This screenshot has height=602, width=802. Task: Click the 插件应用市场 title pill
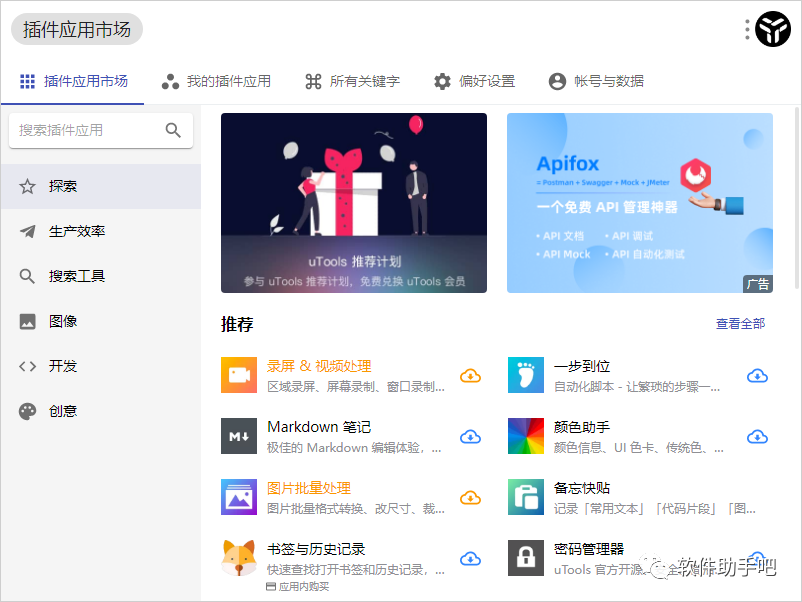click(x=77, y=29)
